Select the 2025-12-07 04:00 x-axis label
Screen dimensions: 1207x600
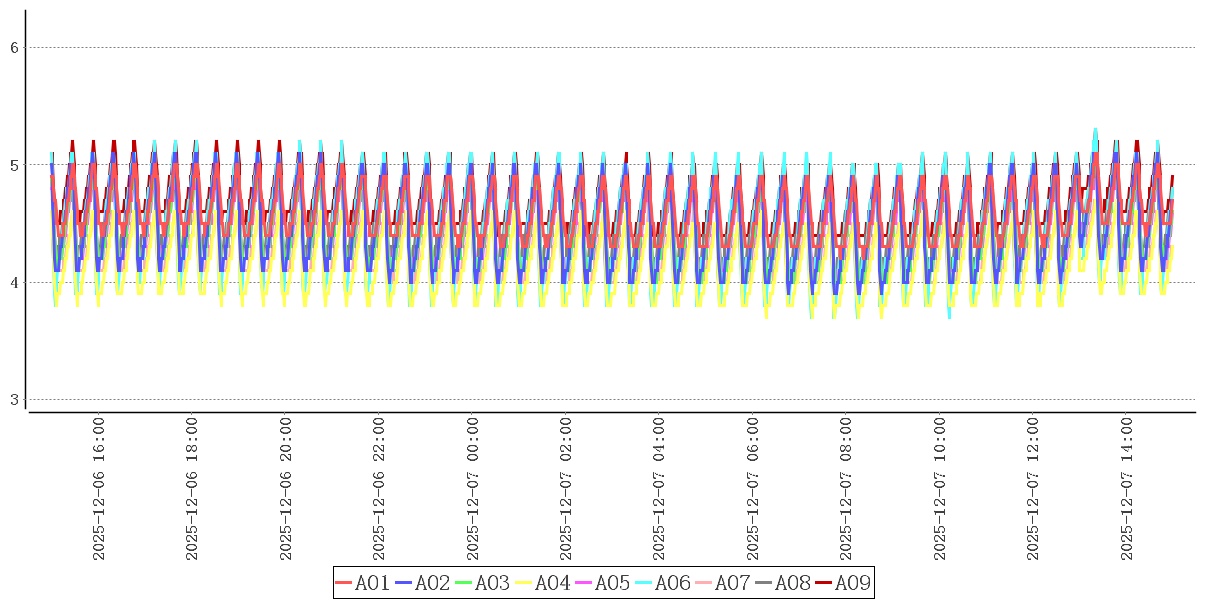pyautogui.click(x=659, y=489)
